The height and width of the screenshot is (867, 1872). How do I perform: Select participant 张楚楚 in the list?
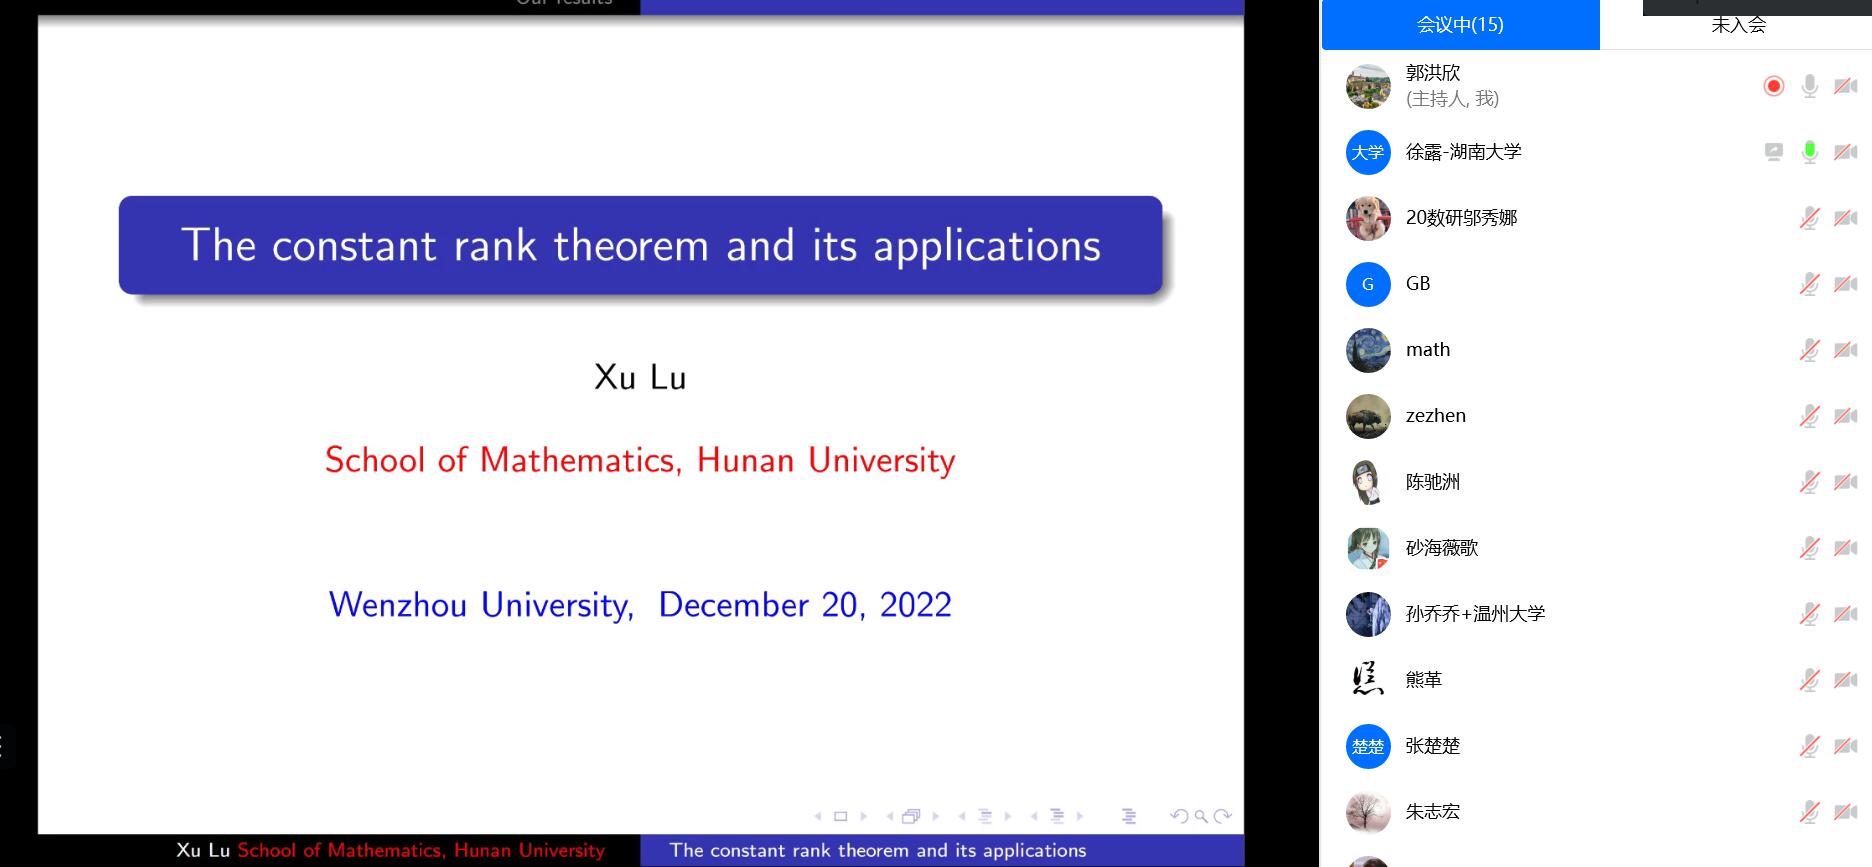pyautogui.click(x=1432, y=746)
